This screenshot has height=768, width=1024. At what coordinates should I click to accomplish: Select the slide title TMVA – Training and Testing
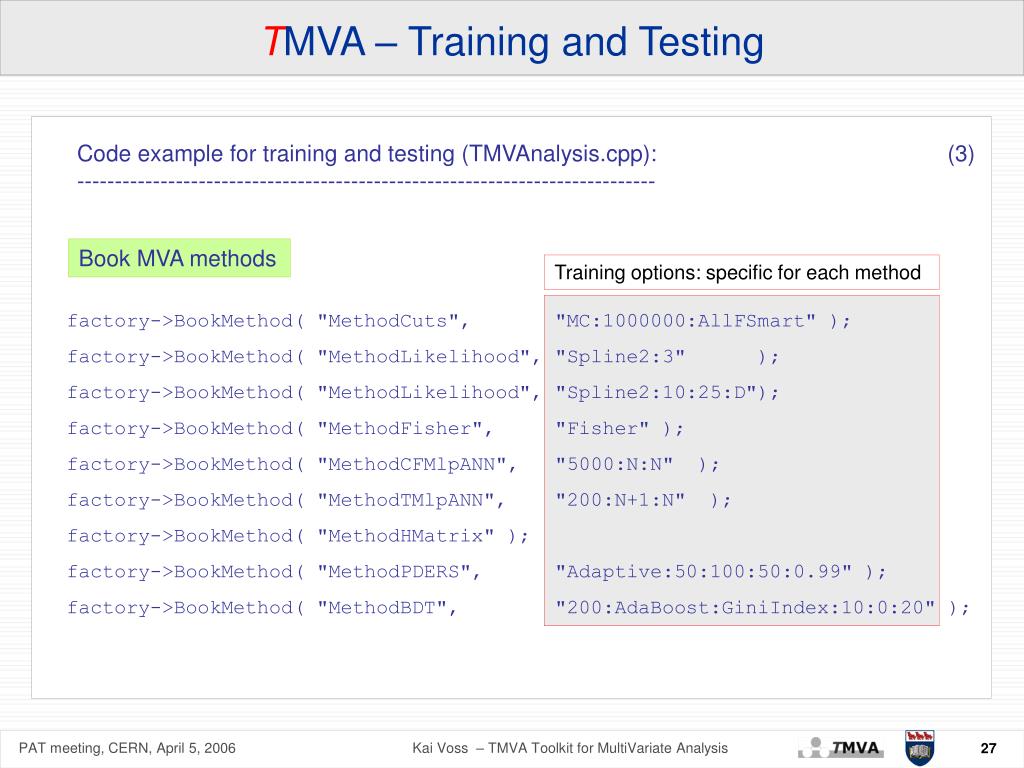pos(513,41)
